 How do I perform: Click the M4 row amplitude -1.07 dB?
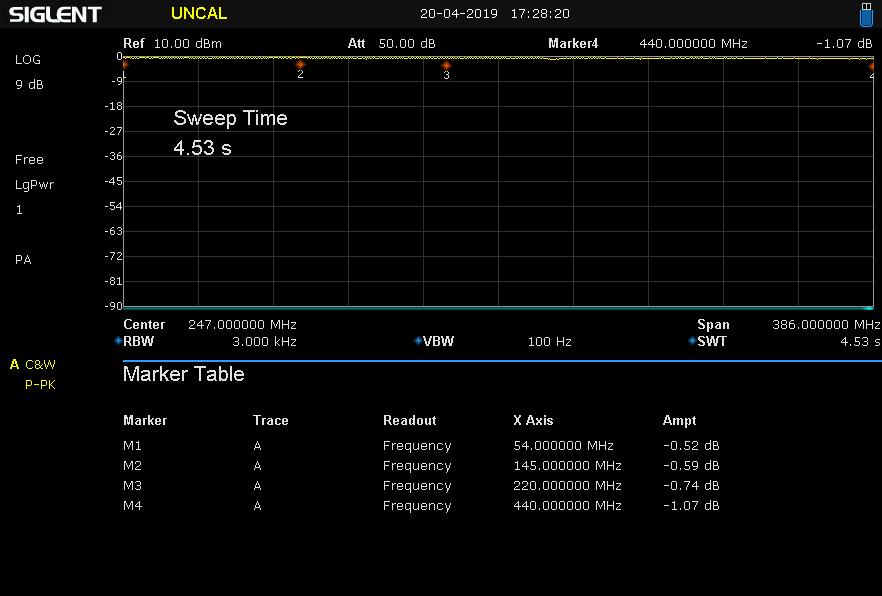690,506
